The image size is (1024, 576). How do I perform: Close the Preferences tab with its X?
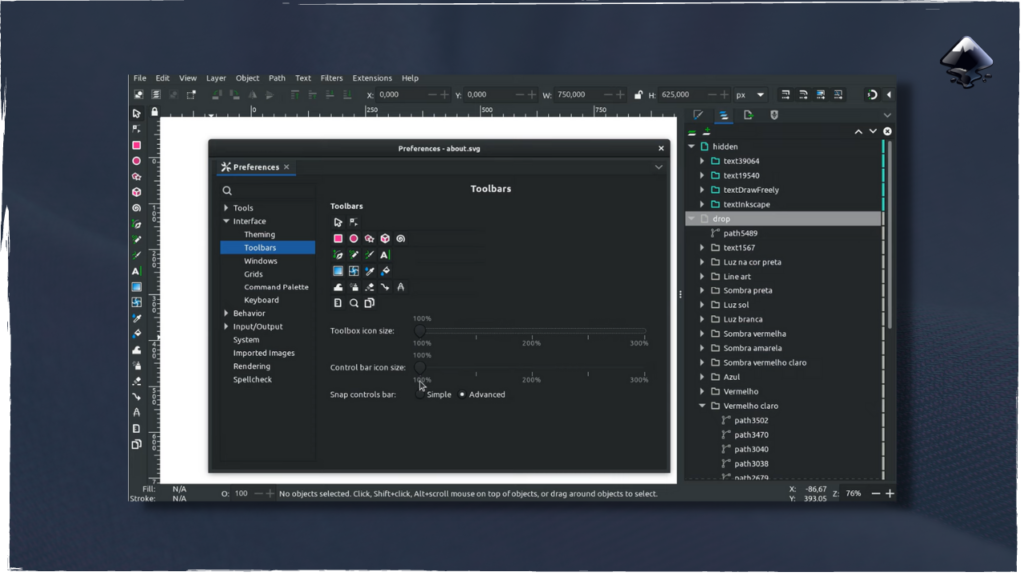tap(287, 168)
